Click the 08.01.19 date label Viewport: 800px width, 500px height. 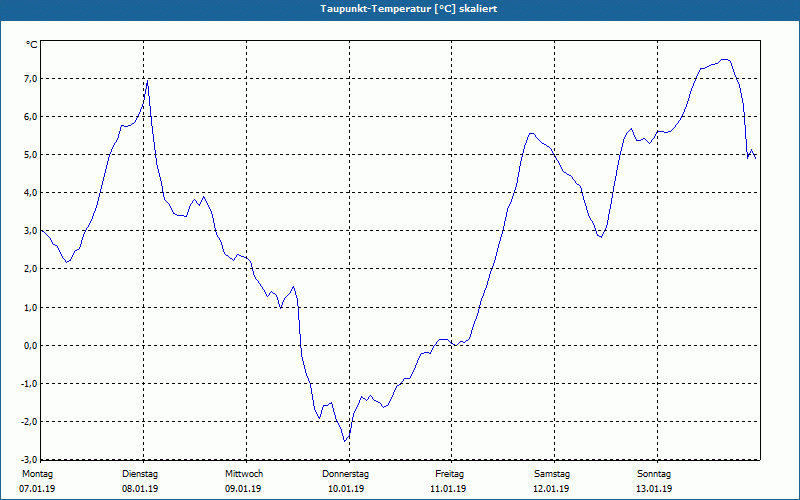140,489
